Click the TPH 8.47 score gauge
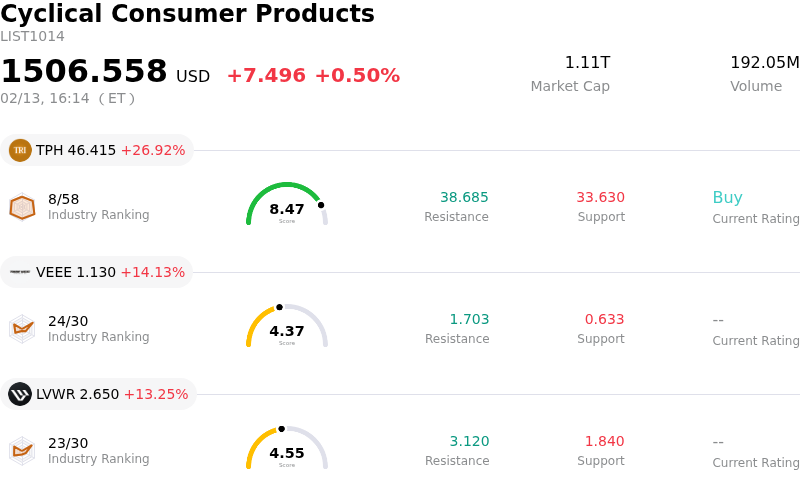Screen dimensions: 800x488 287,206
